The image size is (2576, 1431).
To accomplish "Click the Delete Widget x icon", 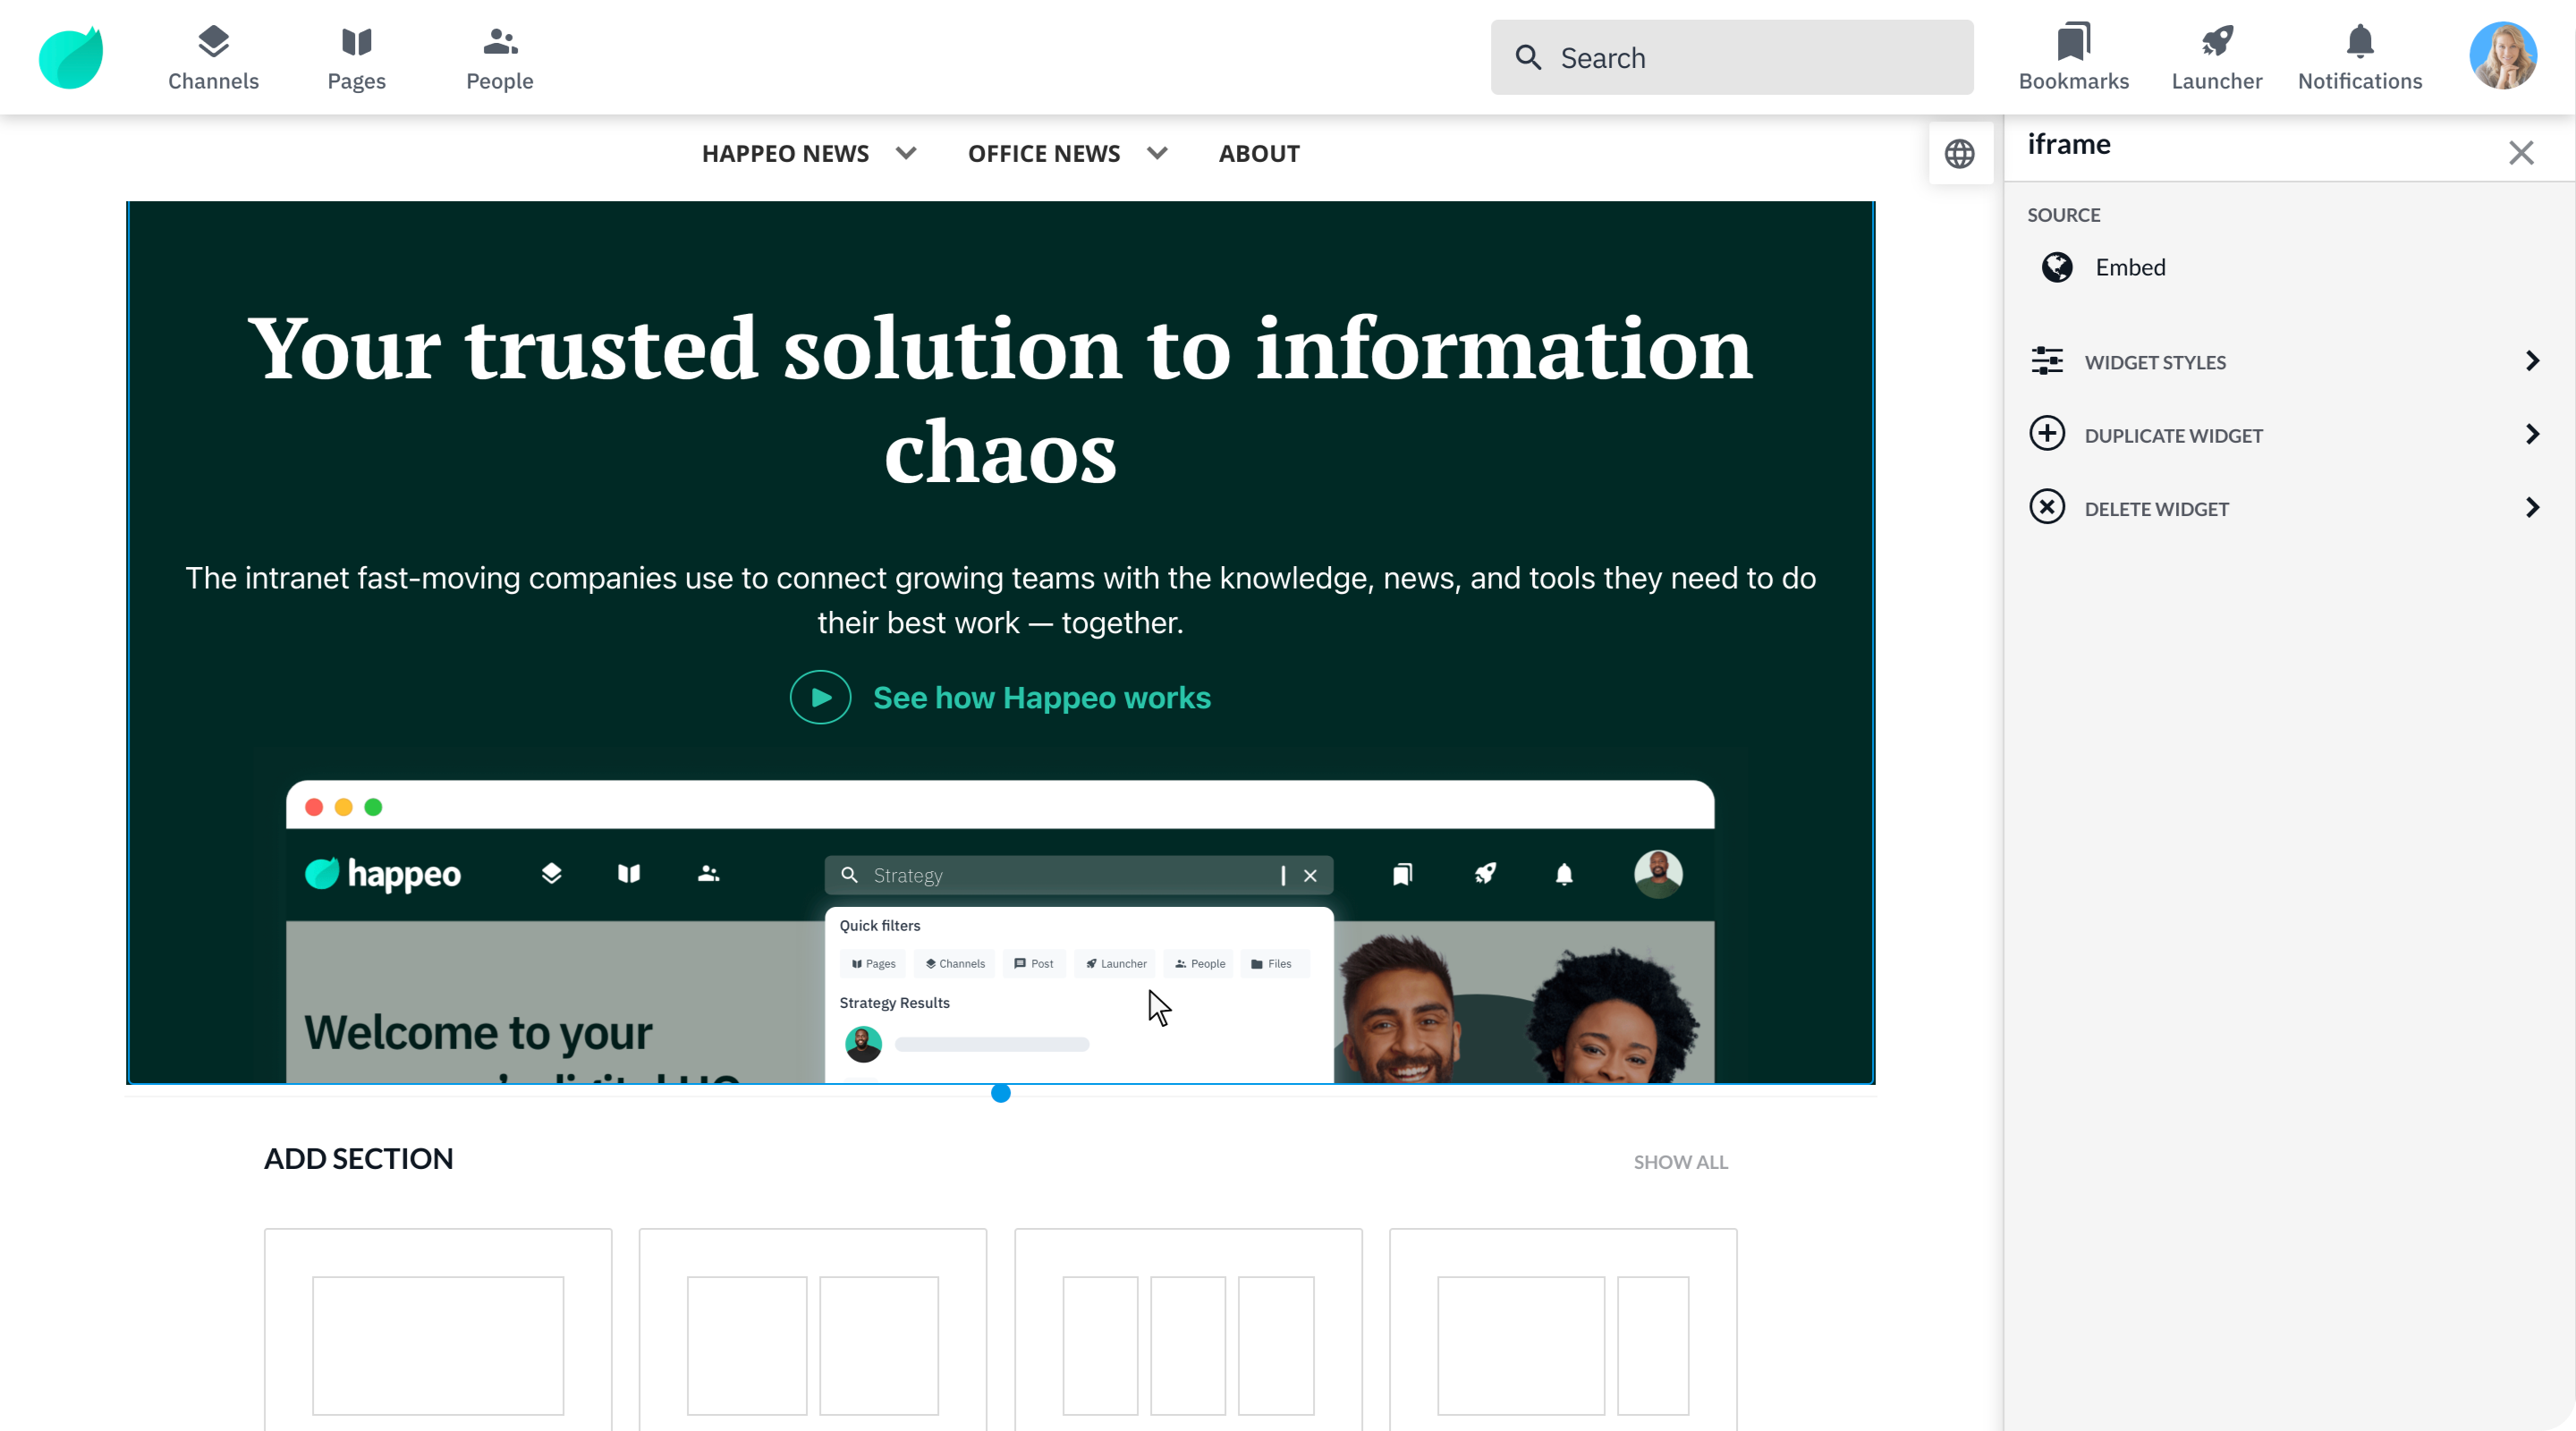I will pyautogui.click(x=2046, y=507).
